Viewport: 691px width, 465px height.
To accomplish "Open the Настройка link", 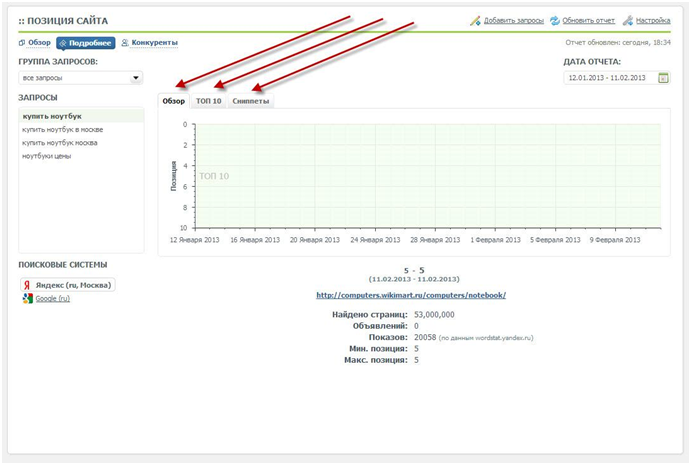I will click(x=653, y=21).
